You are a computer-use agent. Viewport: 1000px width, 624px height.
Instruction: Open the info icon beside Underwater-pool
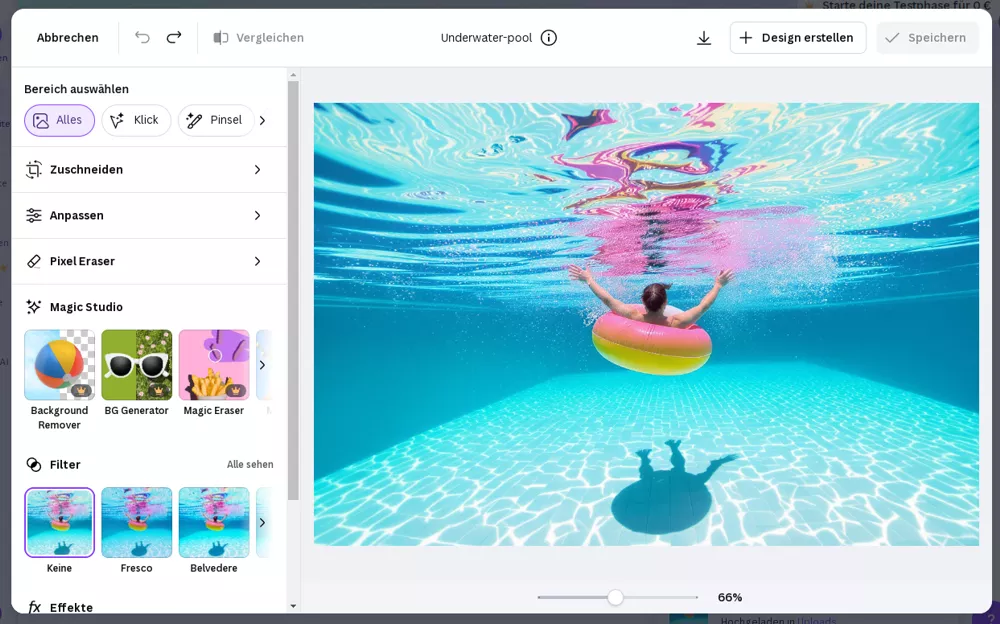[547, 37]
